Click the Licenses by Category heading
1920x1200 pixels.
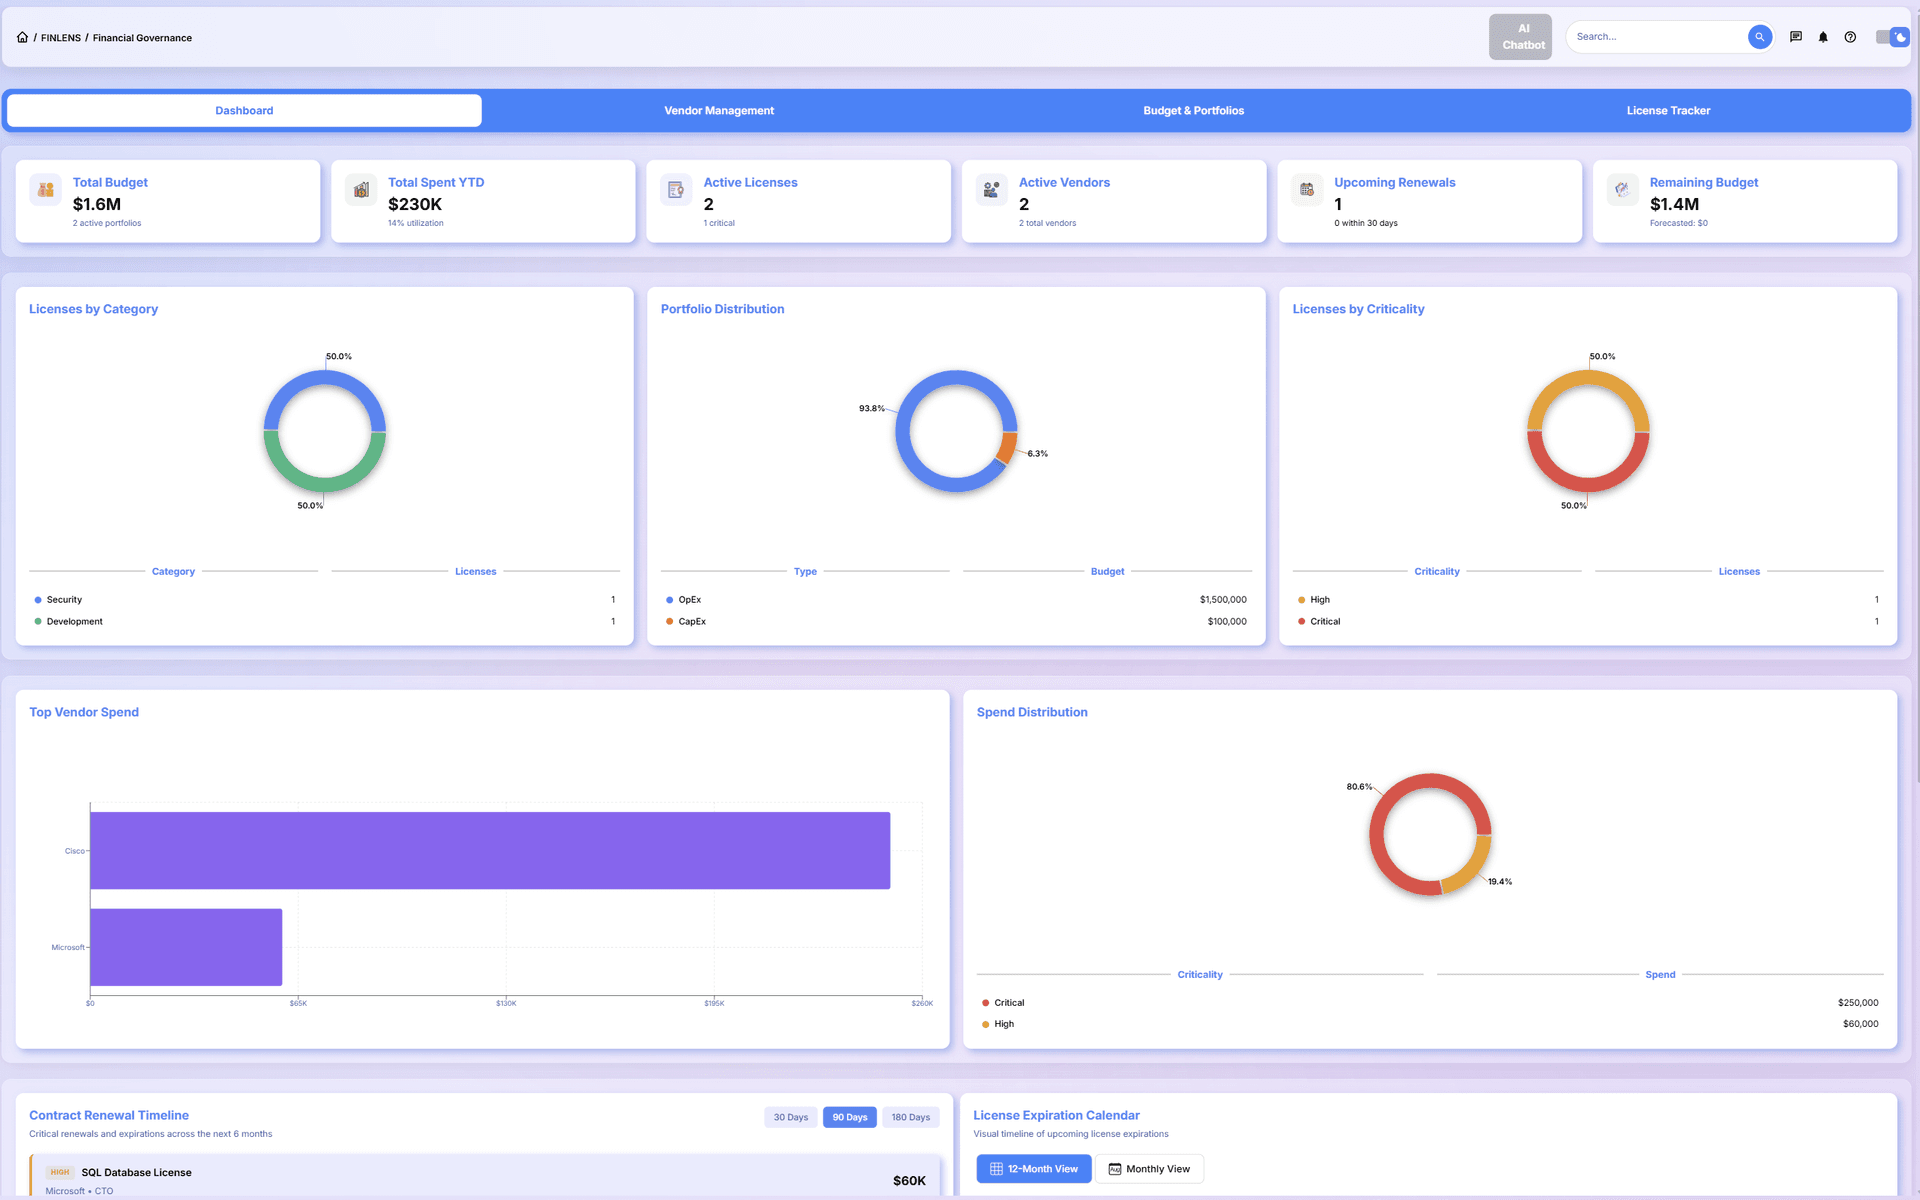coord(93,309)
